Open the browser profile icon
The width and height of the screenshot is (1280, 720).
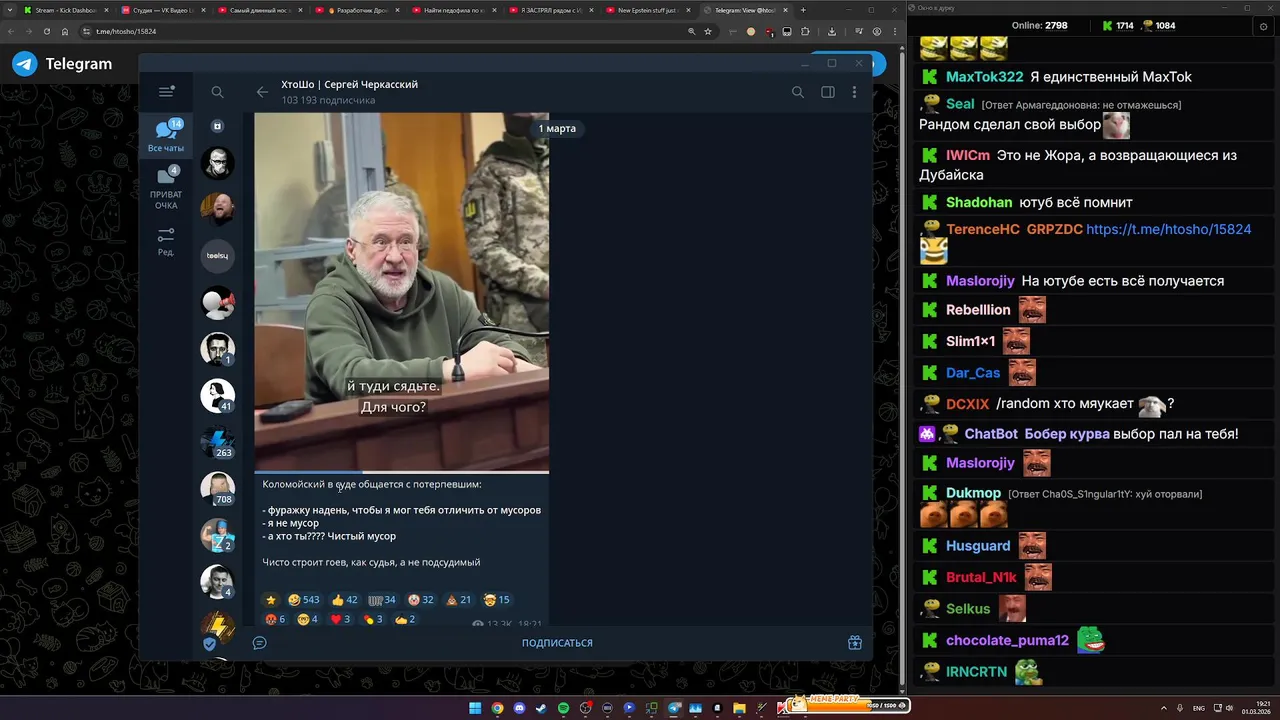[x=877, y=31]
